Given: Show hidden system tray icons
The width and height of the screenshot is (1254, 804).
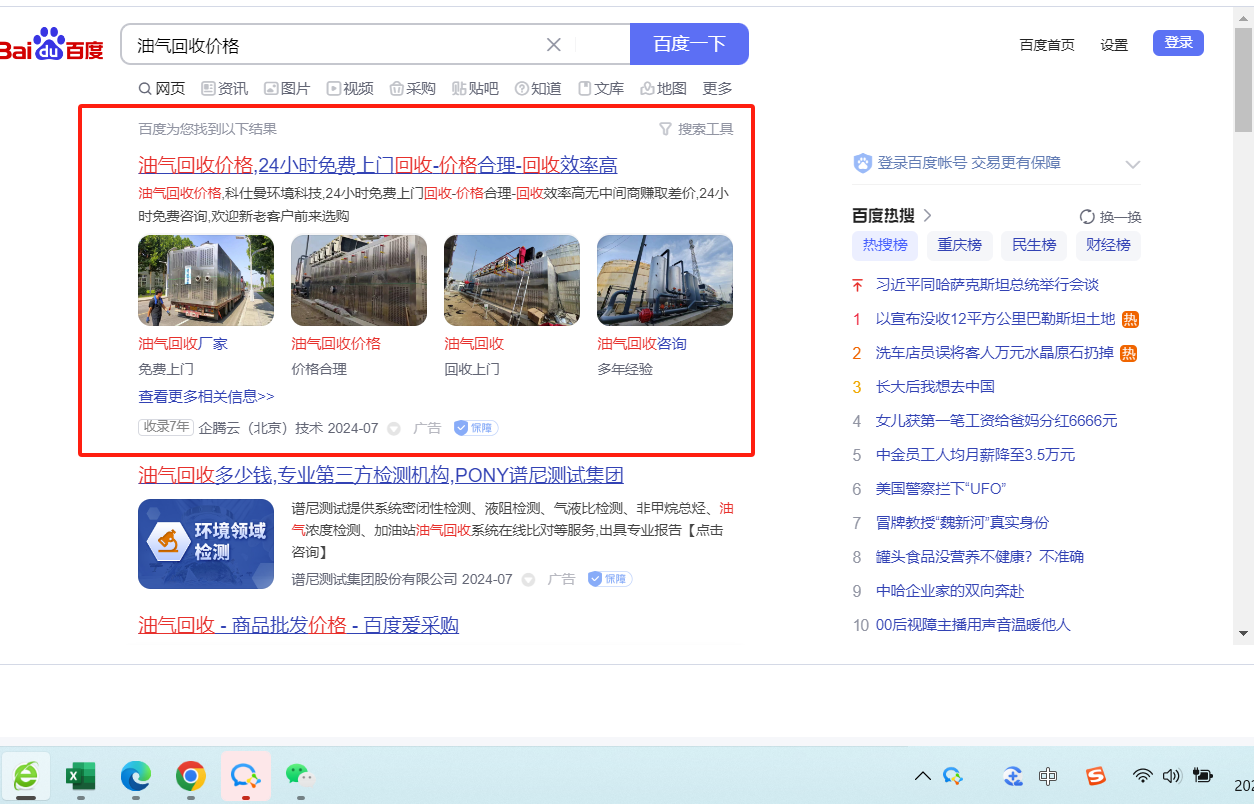Looking at the screenshot, I should click(x=922, y=776).
